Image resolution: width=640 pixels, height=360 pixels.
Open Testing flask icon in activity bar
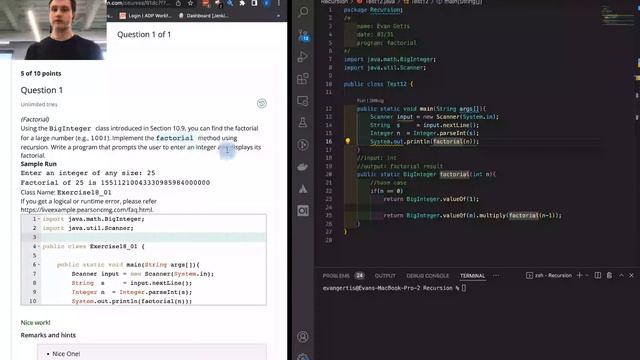(303, 122)
